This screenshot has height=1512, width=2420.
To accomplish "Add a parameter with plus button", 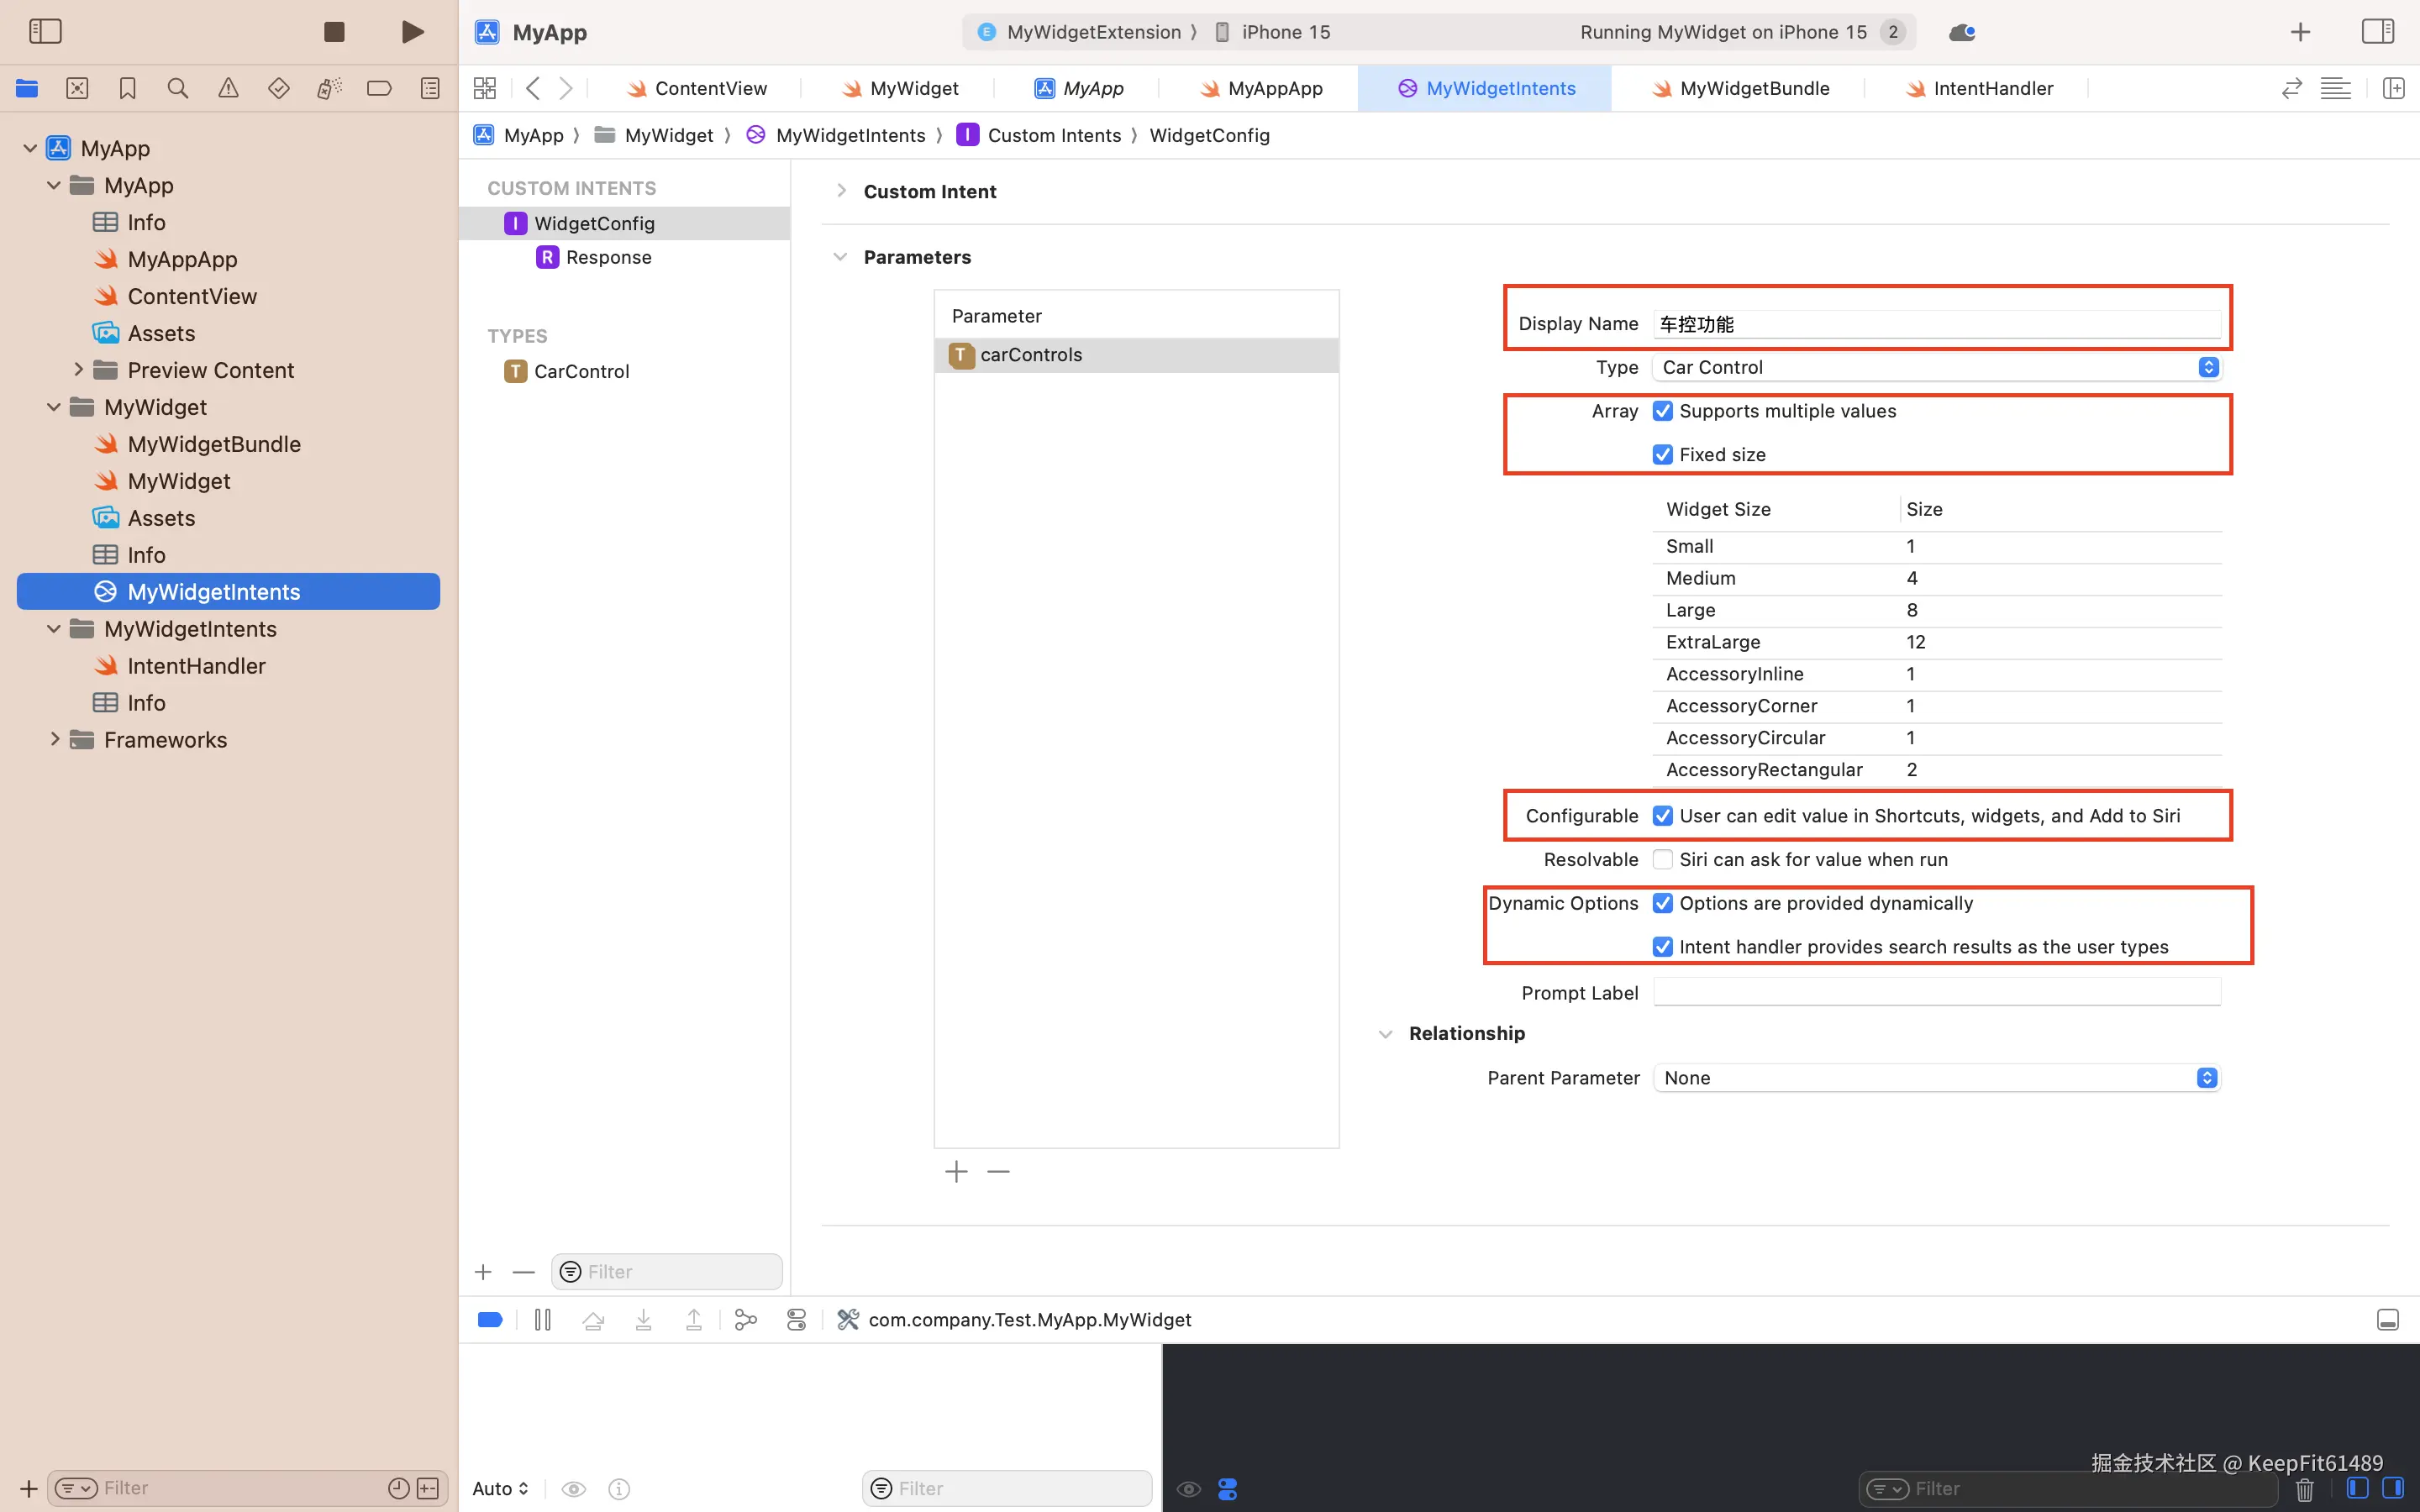I will pyautogui.click(x=956, y=1171).
